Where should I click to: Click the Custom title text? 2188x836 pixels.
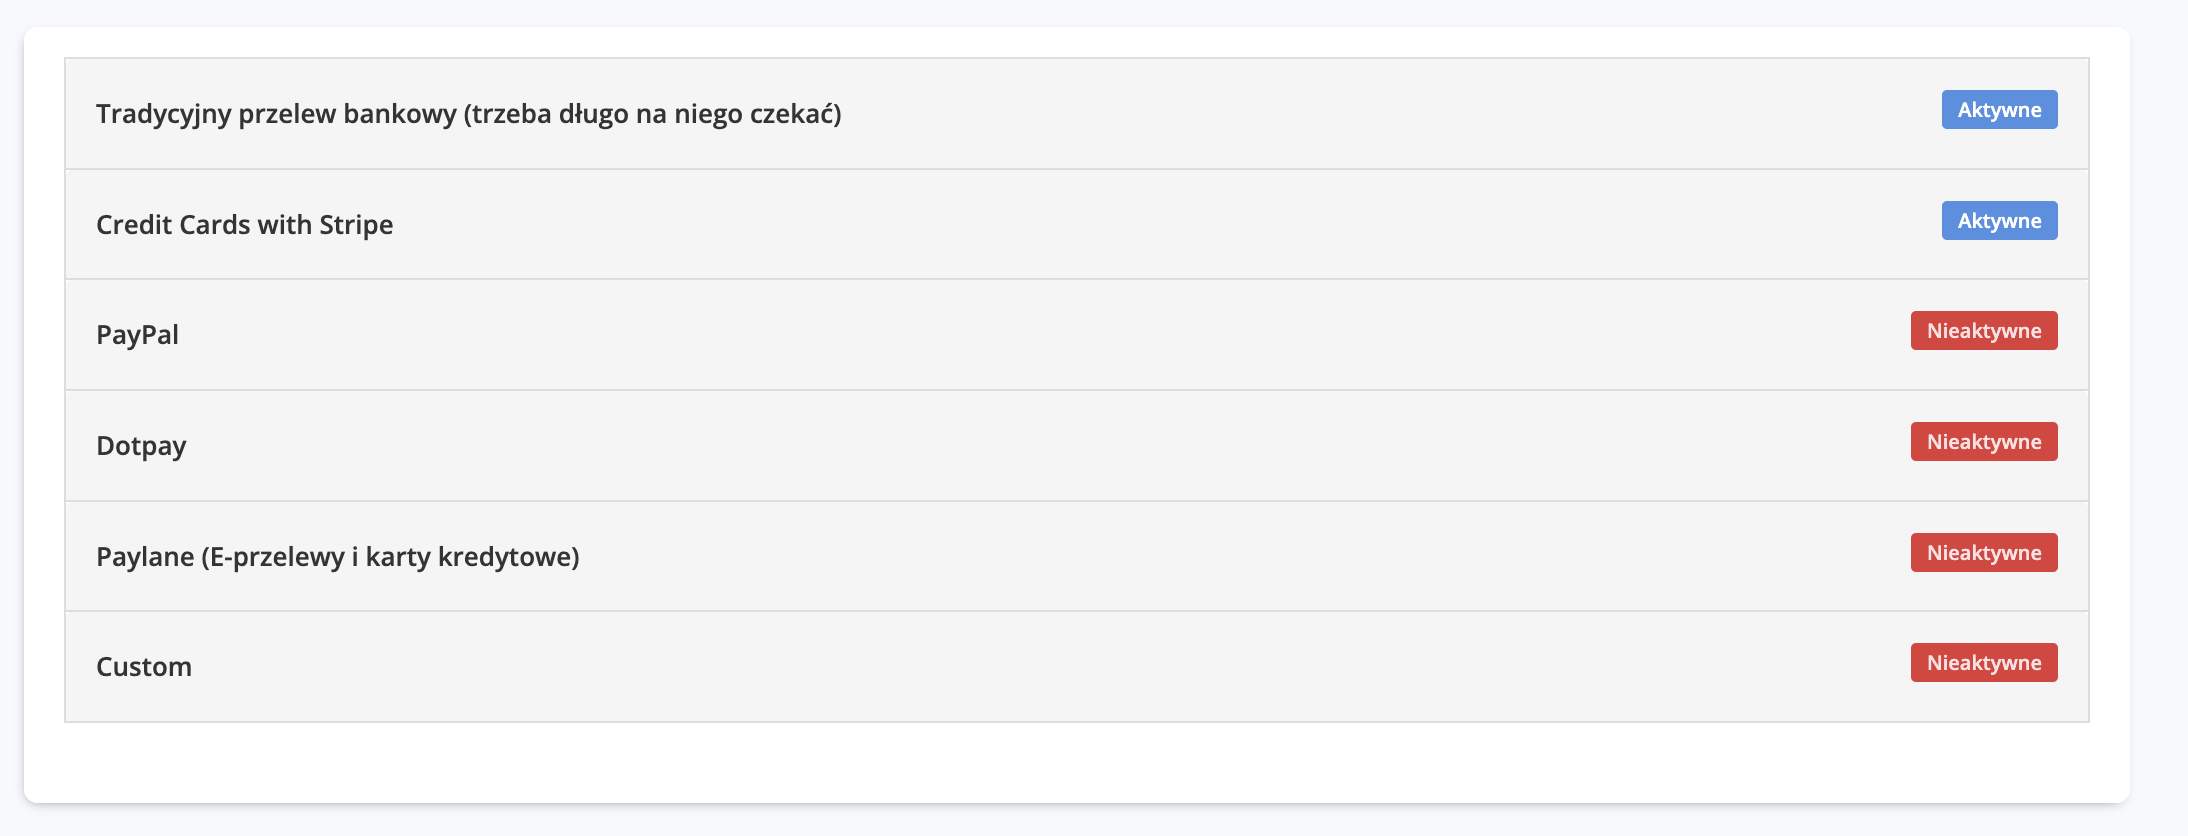point(144,667)
